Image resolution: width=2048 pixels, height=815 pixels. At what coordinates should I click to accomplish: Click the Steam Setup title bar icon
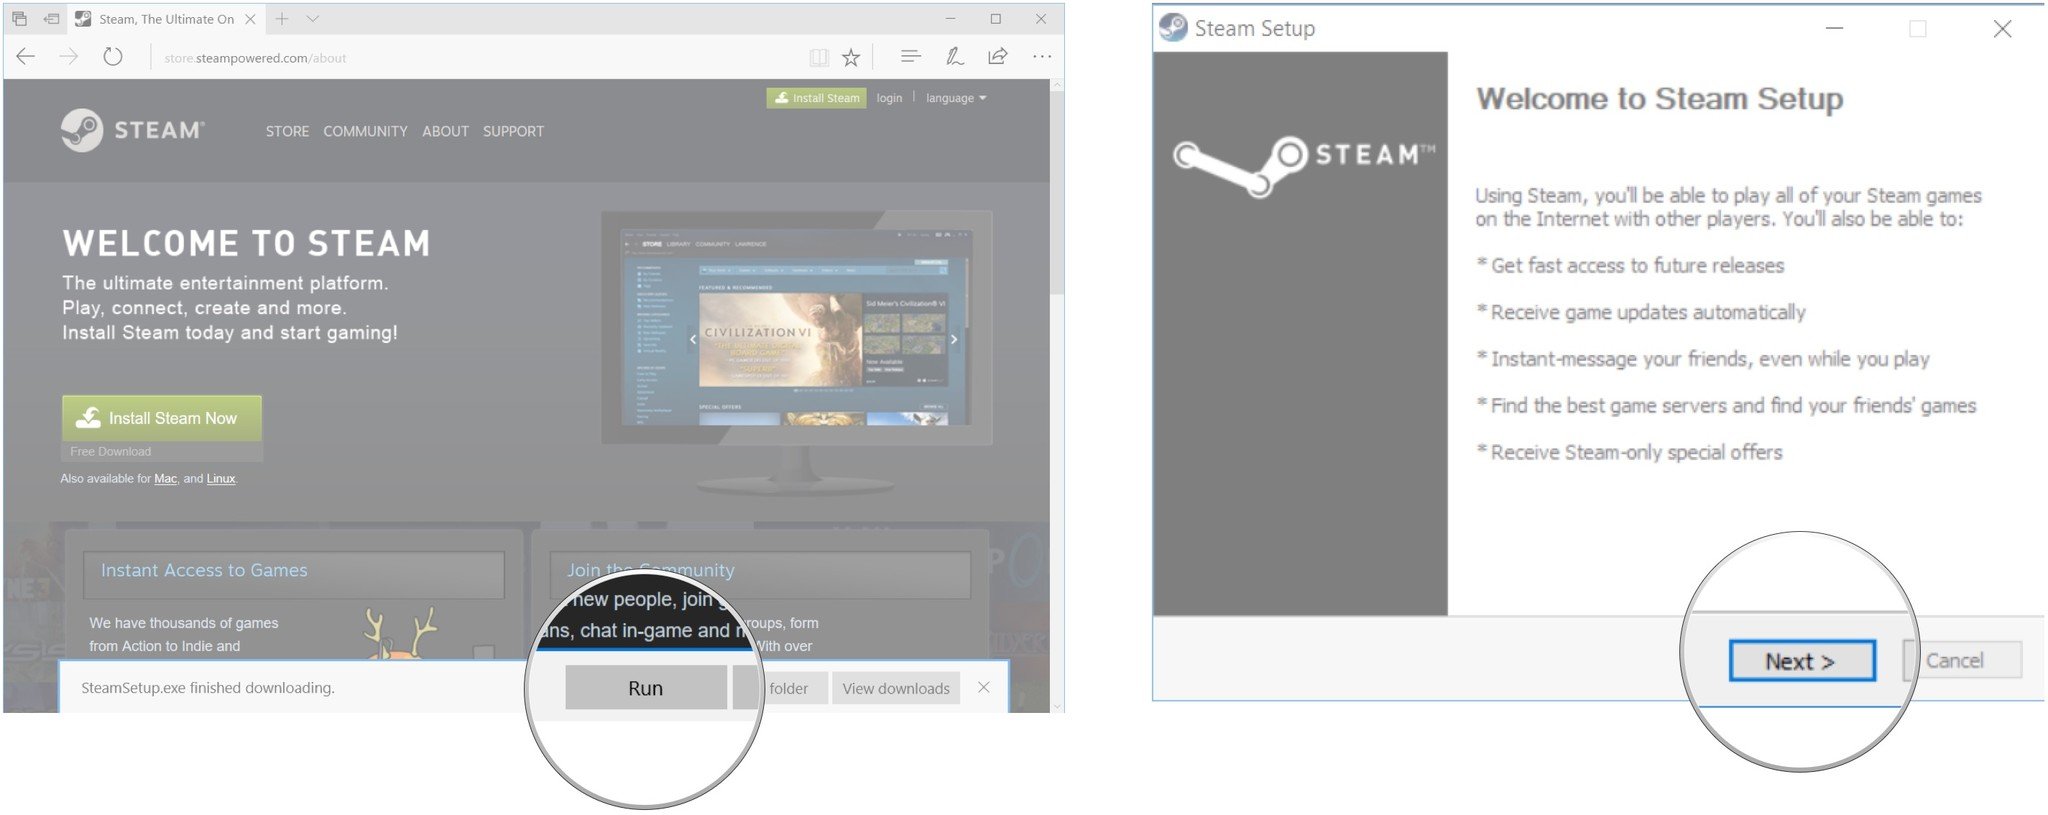click(x=1173, y=28)
